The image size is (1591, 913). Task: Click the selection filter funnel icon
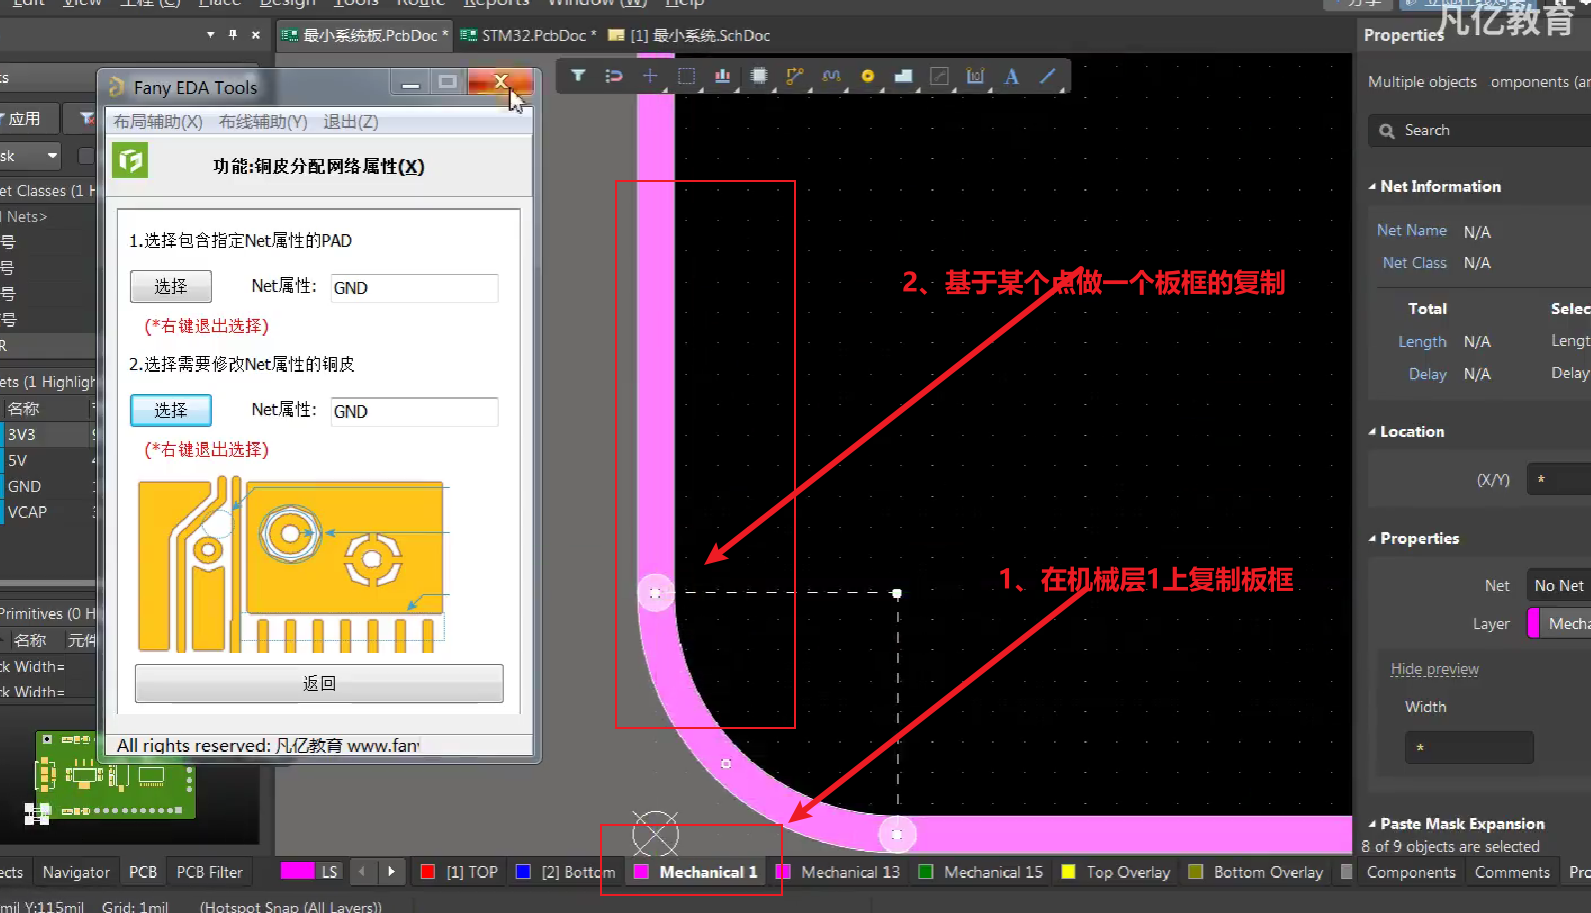click(578, 76)
